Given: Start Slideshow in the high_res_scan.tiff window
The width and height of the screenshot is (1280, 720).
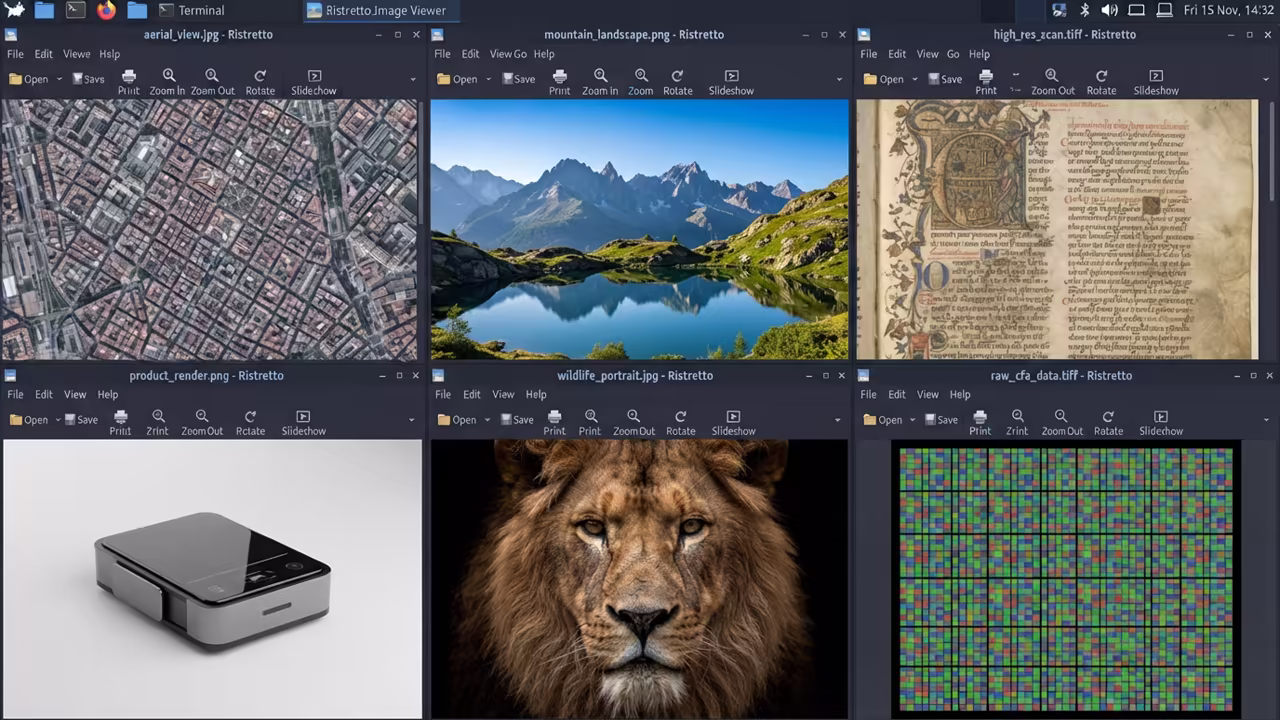Looking at the screenshot, I should coord(1156,82).
